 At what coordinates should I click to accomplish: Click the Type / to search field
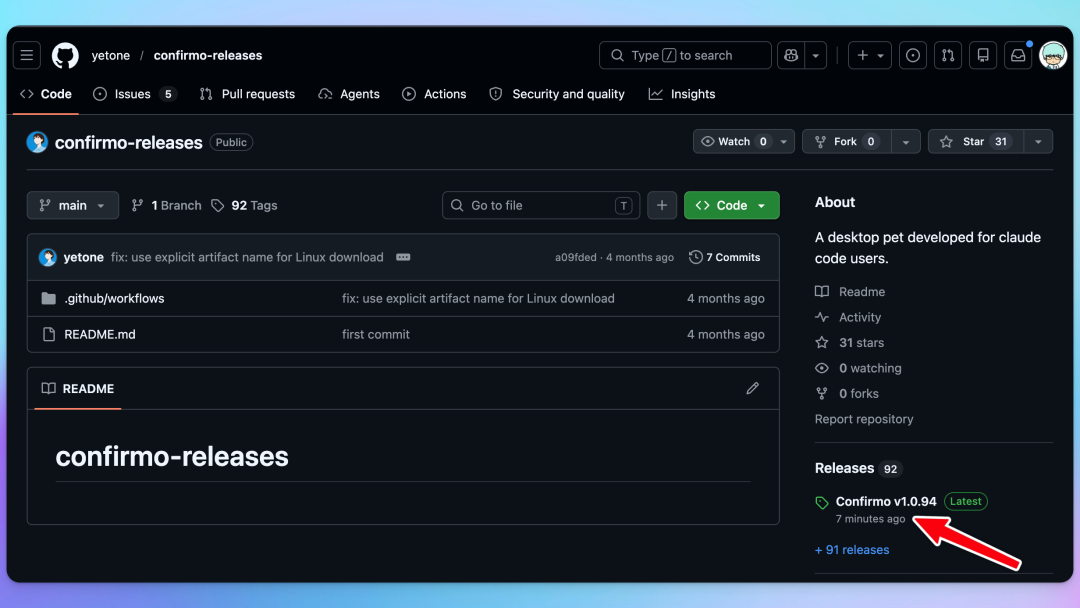pos(685,55)
